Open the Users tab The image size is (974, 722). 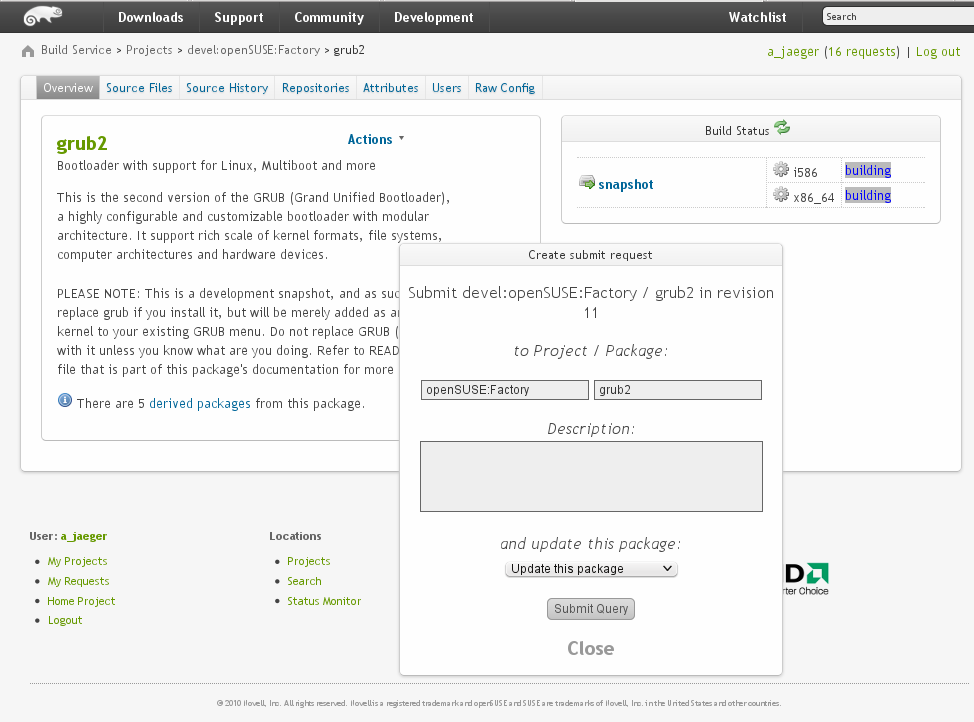447,88
